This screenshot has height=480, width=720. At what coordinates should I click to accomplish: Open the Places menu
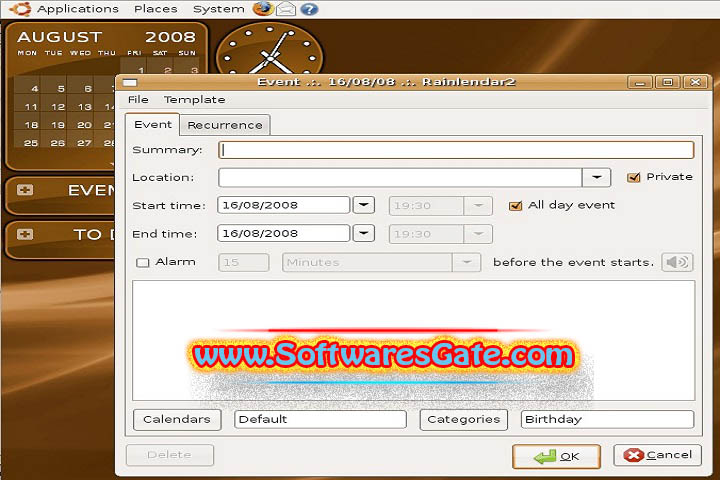(156, 9)
